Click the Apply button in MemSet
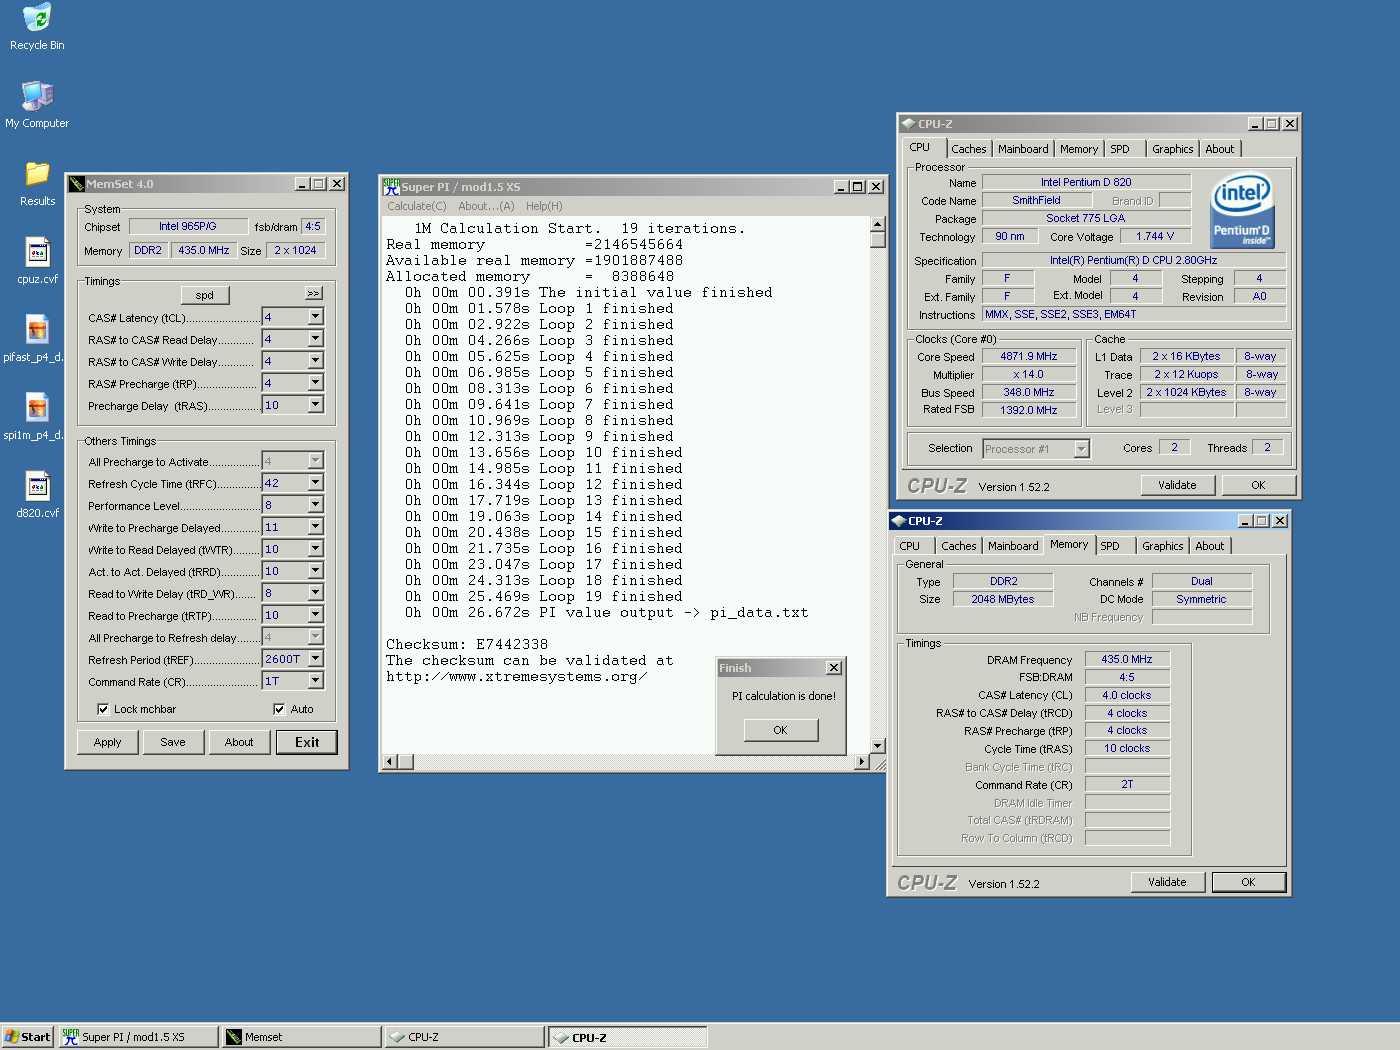Image resolution: width=1400 pixels, height=1050 pixels. pyautogui.click(x=107, y=742)
